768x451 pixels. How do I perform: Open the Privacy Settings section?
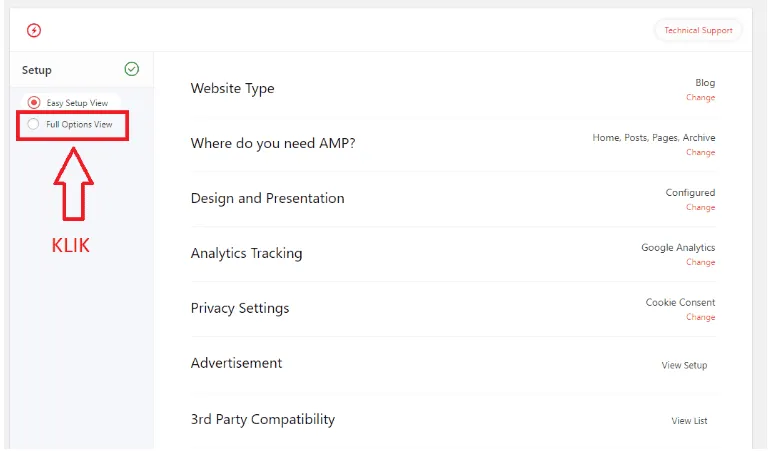[x=240, y=308]
